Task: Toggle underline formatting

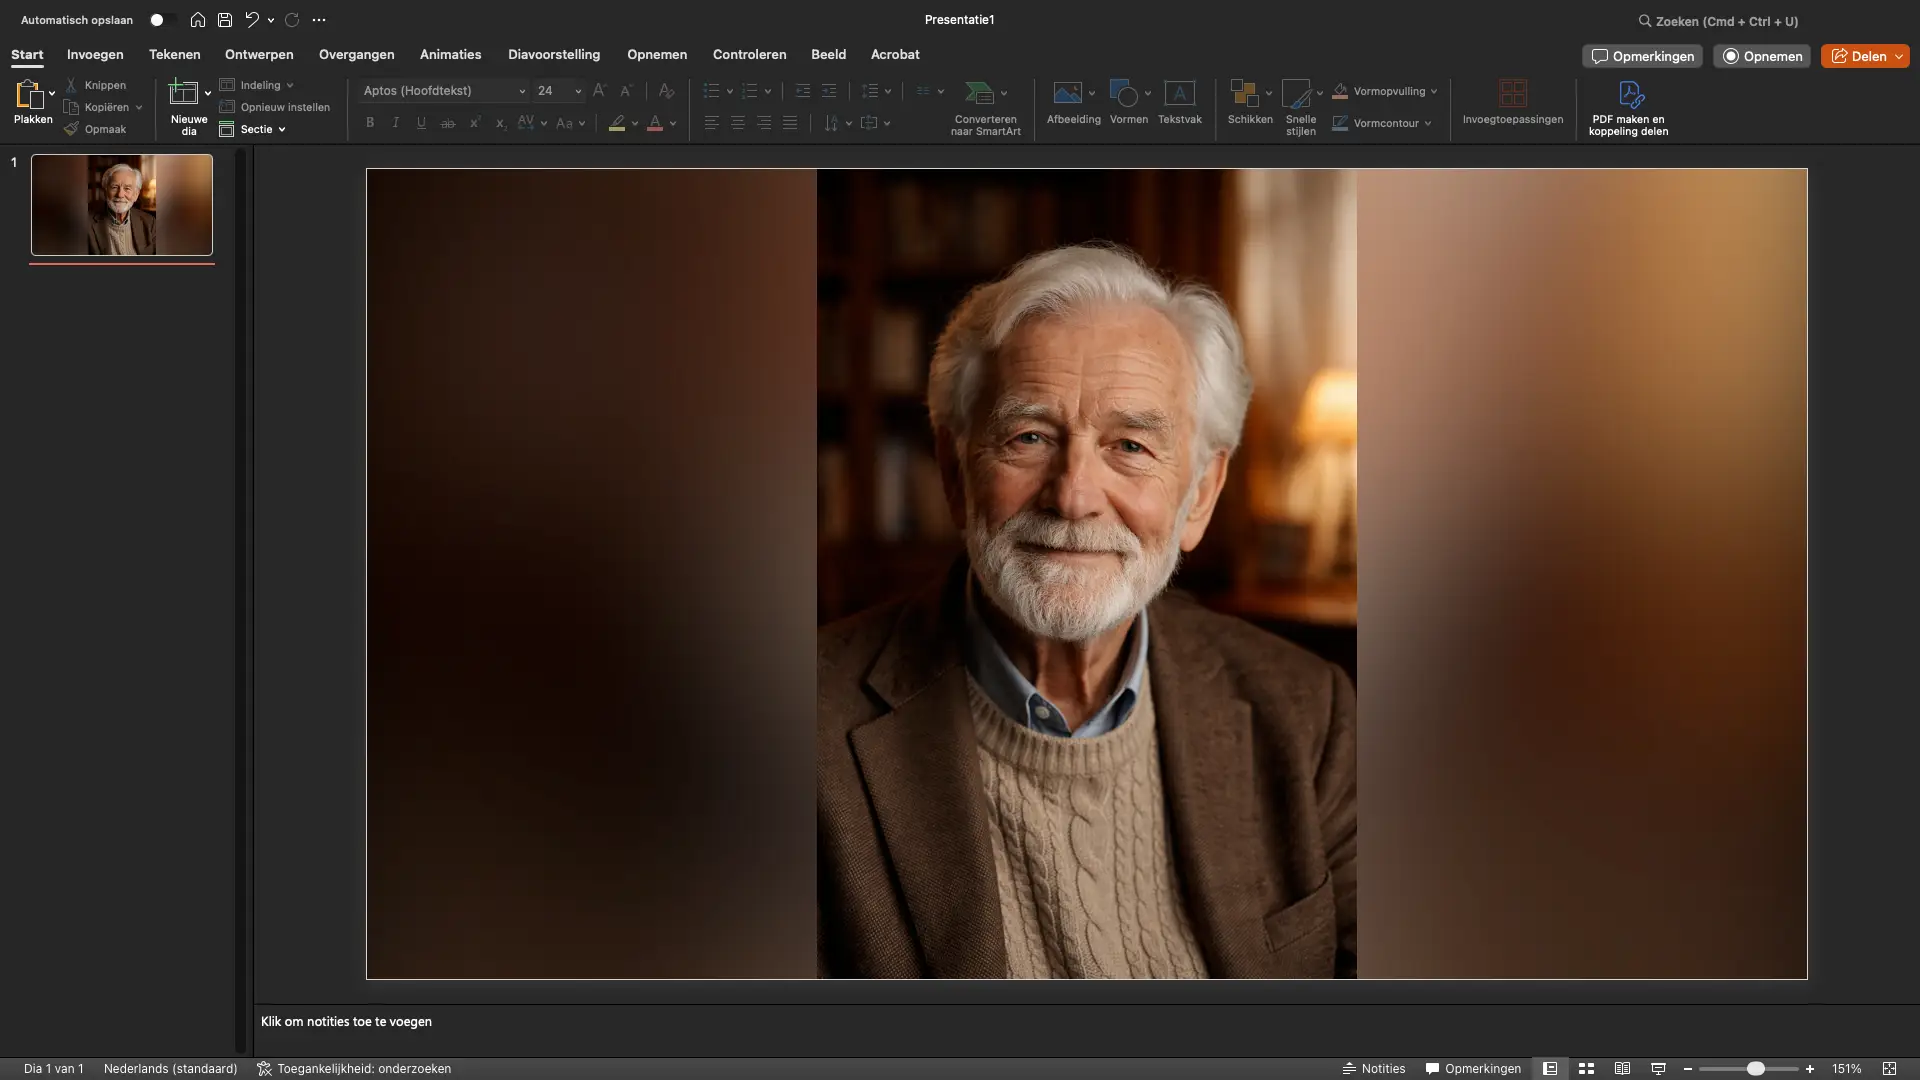Action: tap(421, 122)
